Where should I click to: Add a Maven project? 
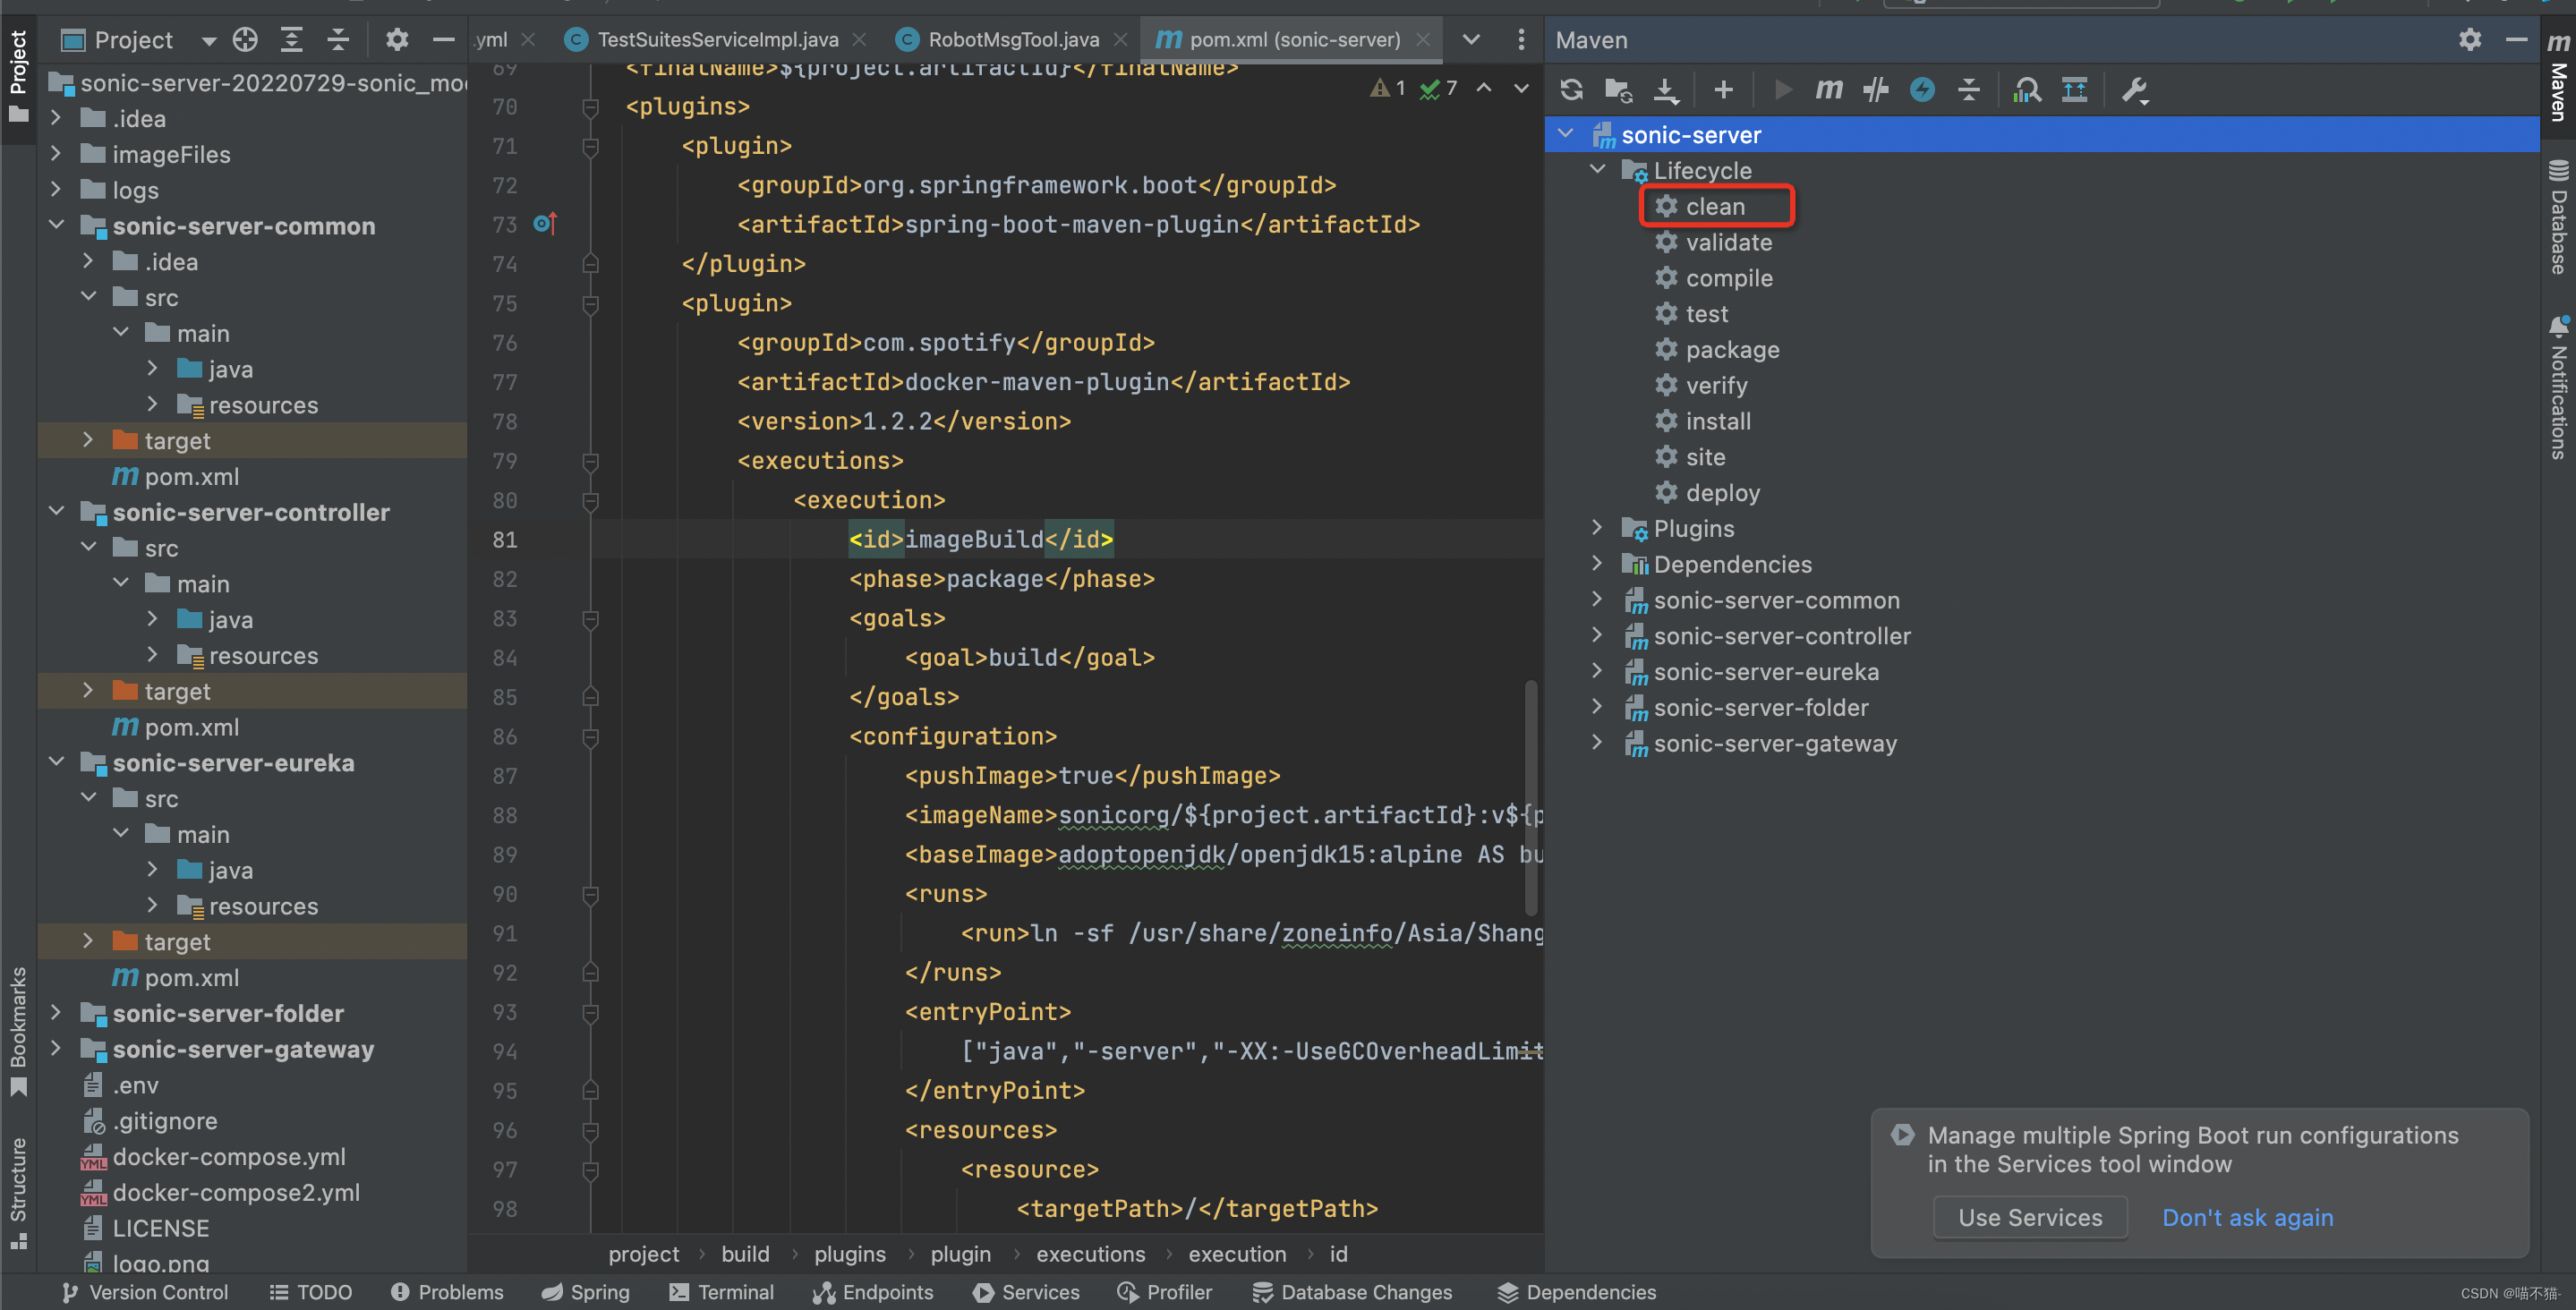(x=1723, y=90)
